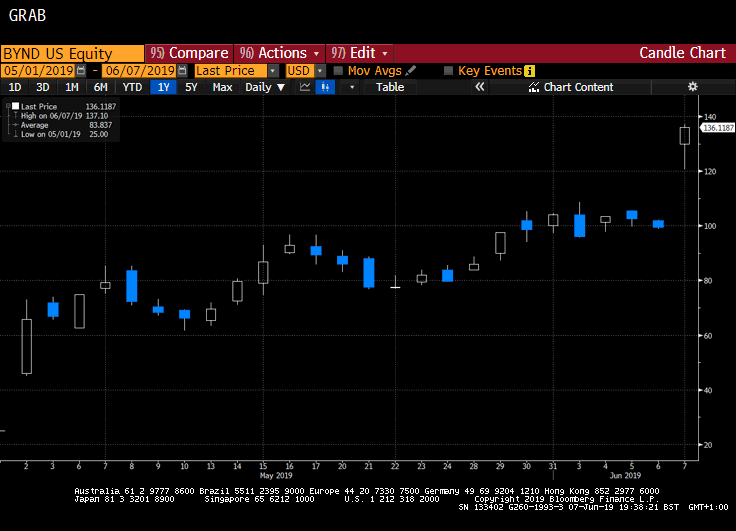The height and width of the screenshot is (531, 736).
Task: Click the Mov Avgs pencil edit icon
Action: click(x=410, y=71)
